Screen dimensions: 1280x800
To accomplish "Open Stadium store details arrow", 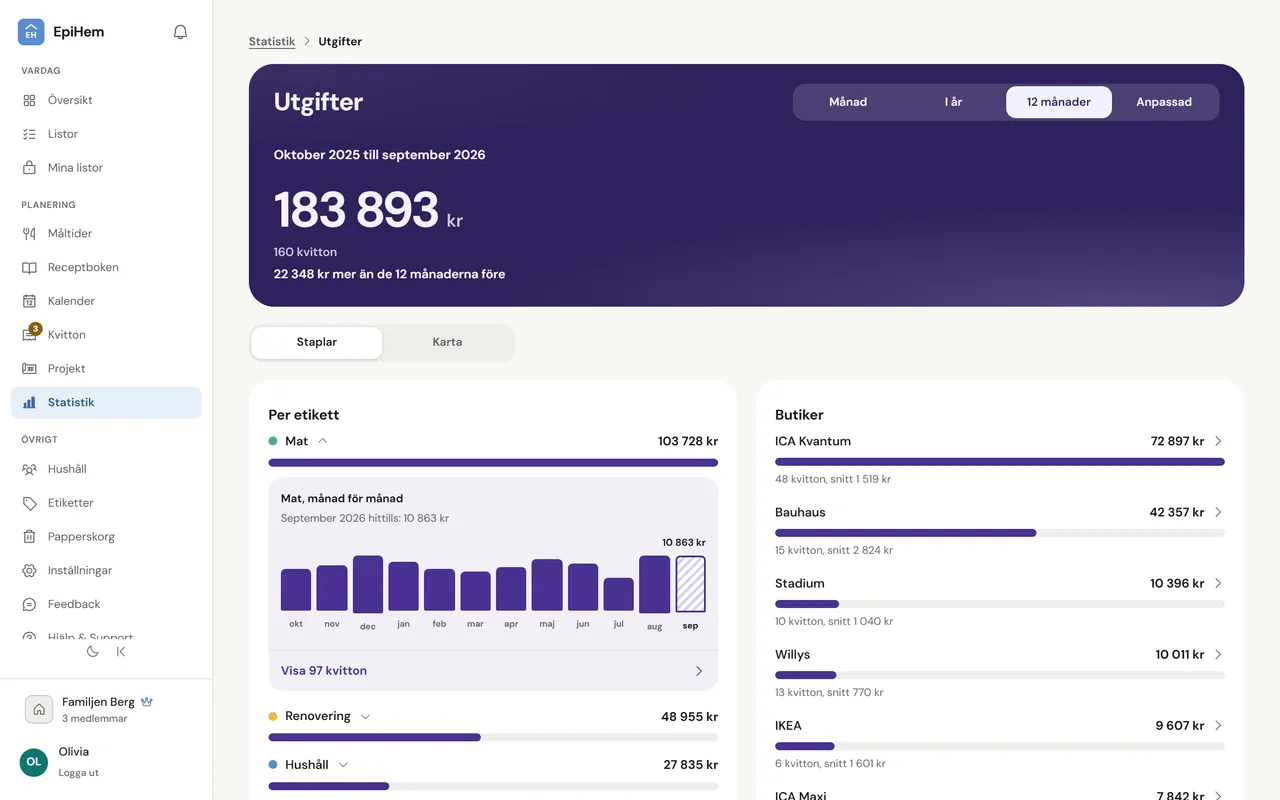I will coord(1218,583).
